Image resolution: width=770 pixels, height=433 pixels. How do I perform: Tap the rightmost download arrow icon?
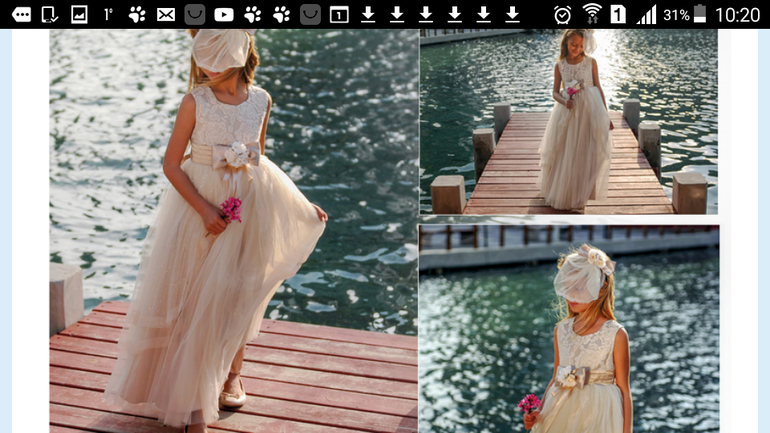click(512, 14)
